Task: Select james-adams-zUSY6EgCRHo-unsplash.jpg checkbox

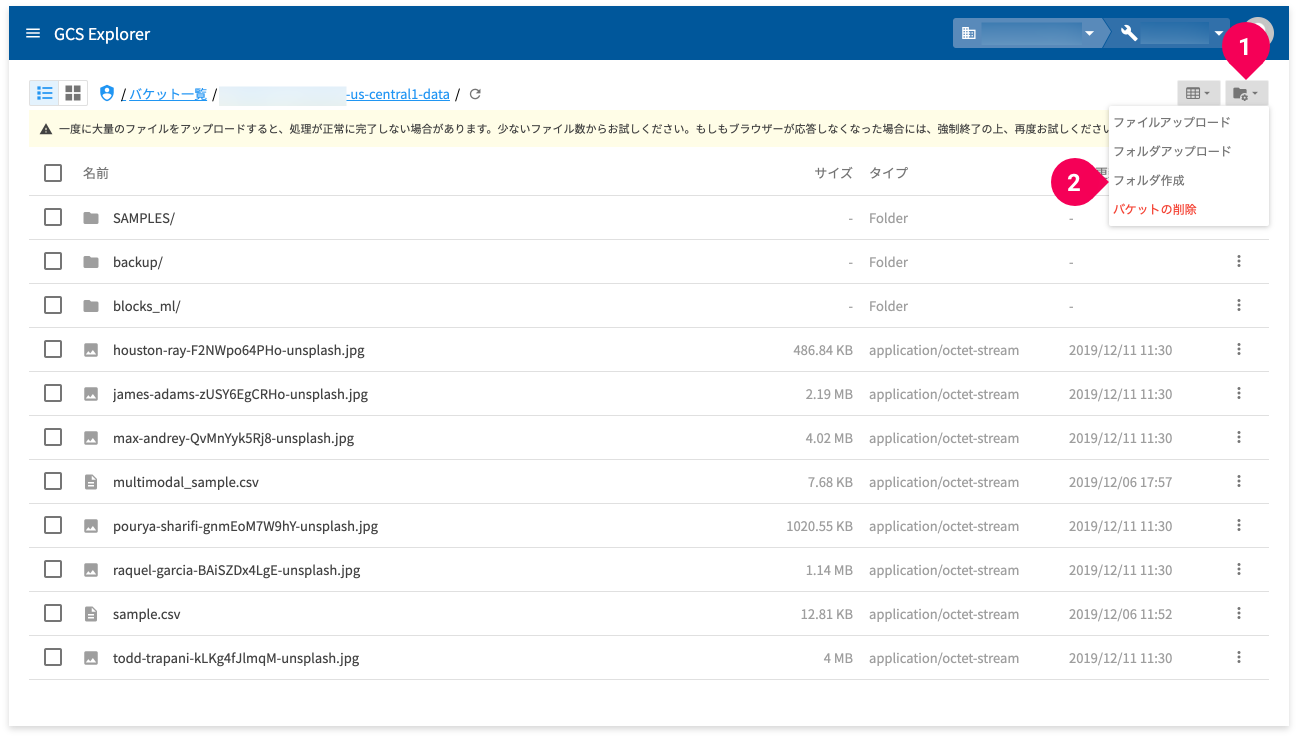Action: (53, 393)
